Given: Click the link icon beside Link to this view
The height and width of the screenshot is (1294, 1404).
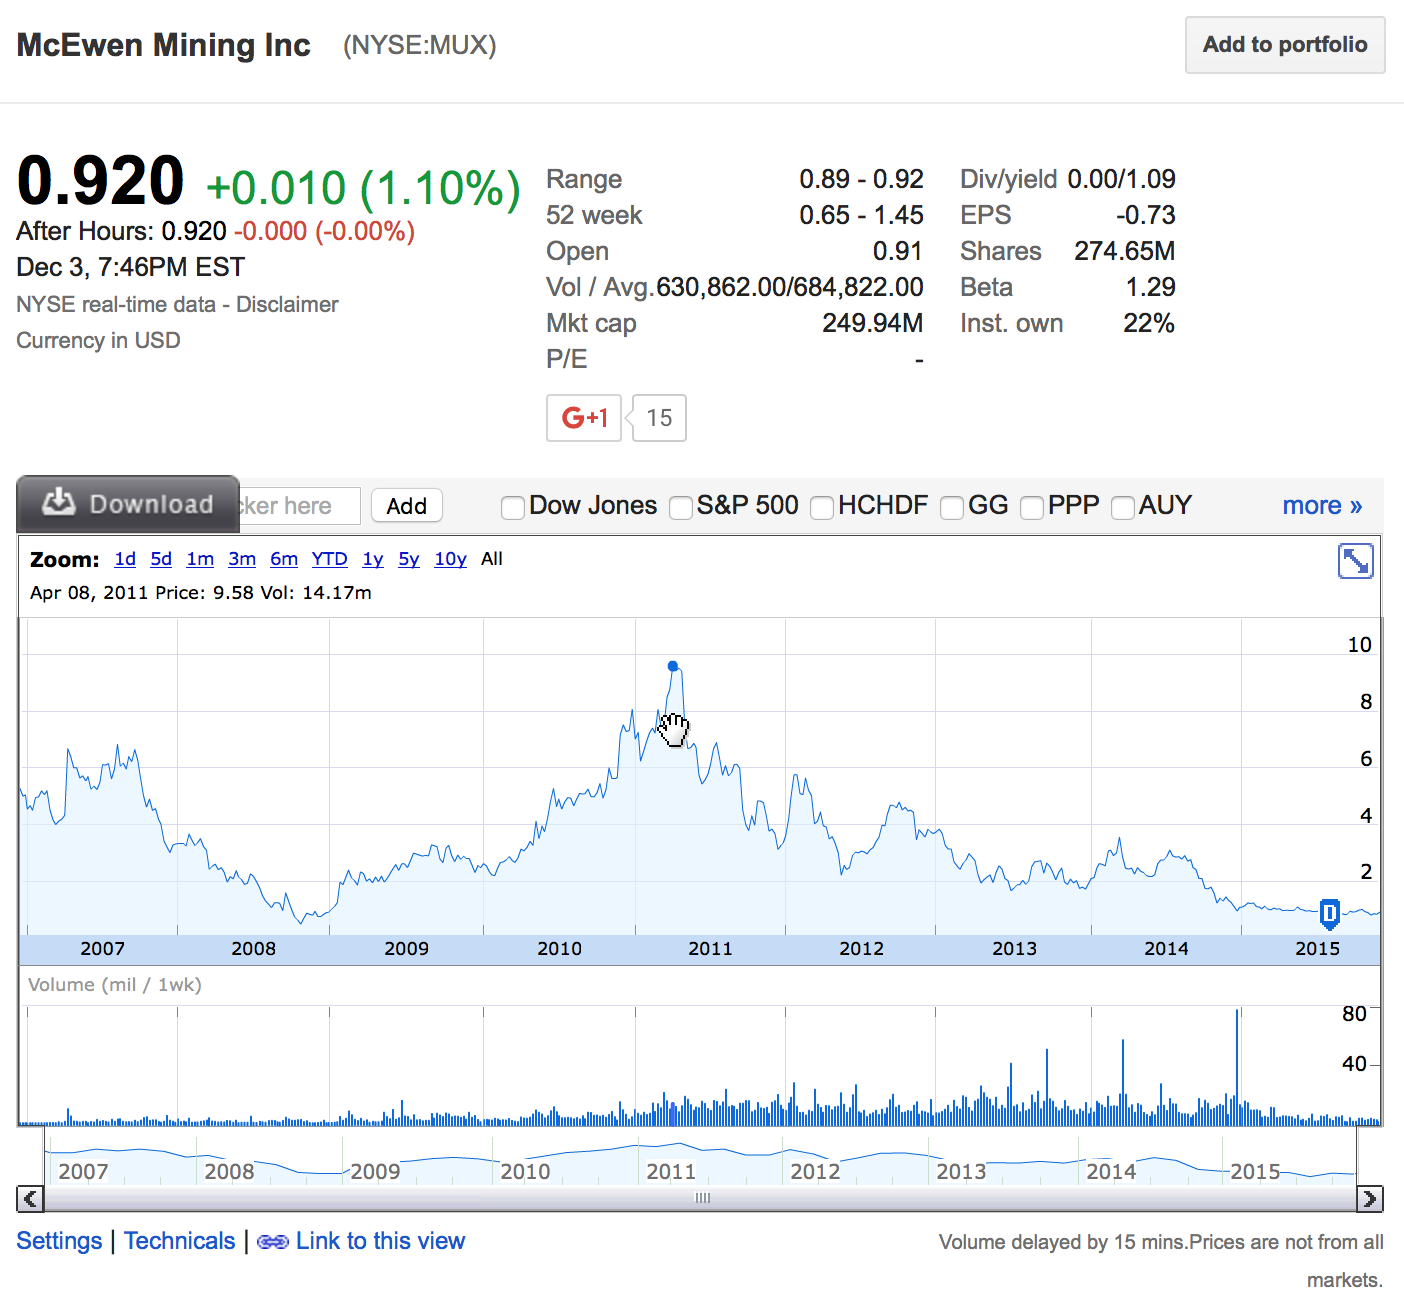Looking at the screenshot, I should (273, 1241).
